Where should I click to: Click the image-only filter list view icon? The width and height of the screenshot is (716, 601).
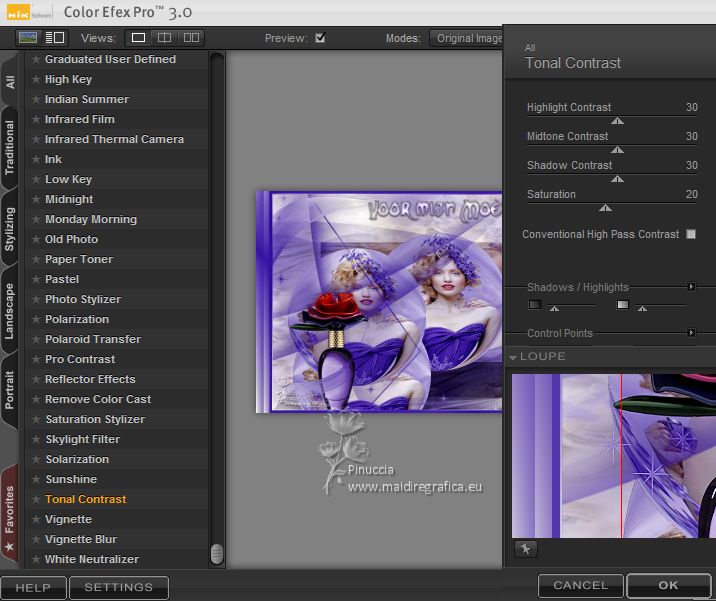tap(29, 38)
